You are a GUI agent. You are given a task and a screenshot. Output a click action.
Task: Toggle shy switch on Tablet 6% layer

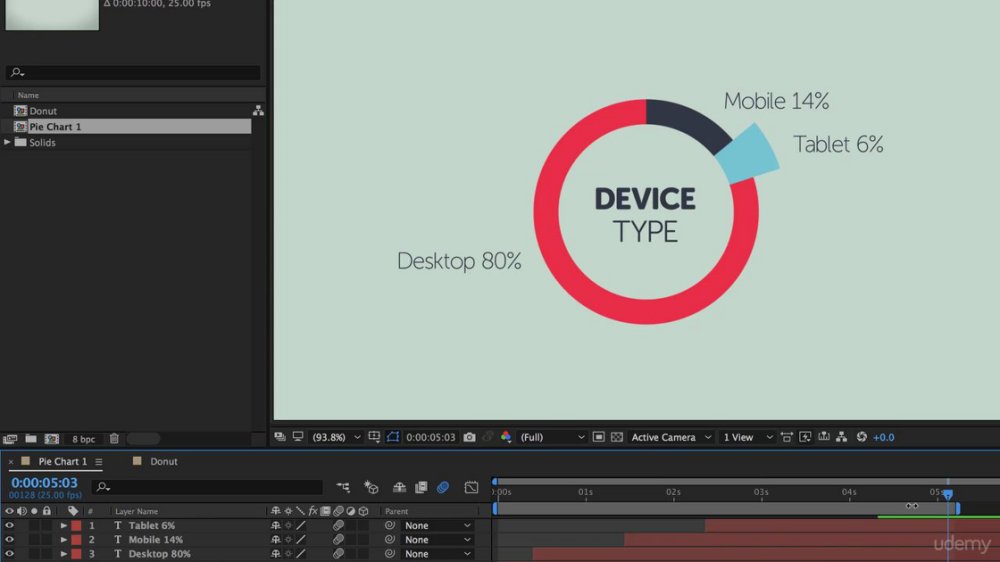[x=276, y=526]
